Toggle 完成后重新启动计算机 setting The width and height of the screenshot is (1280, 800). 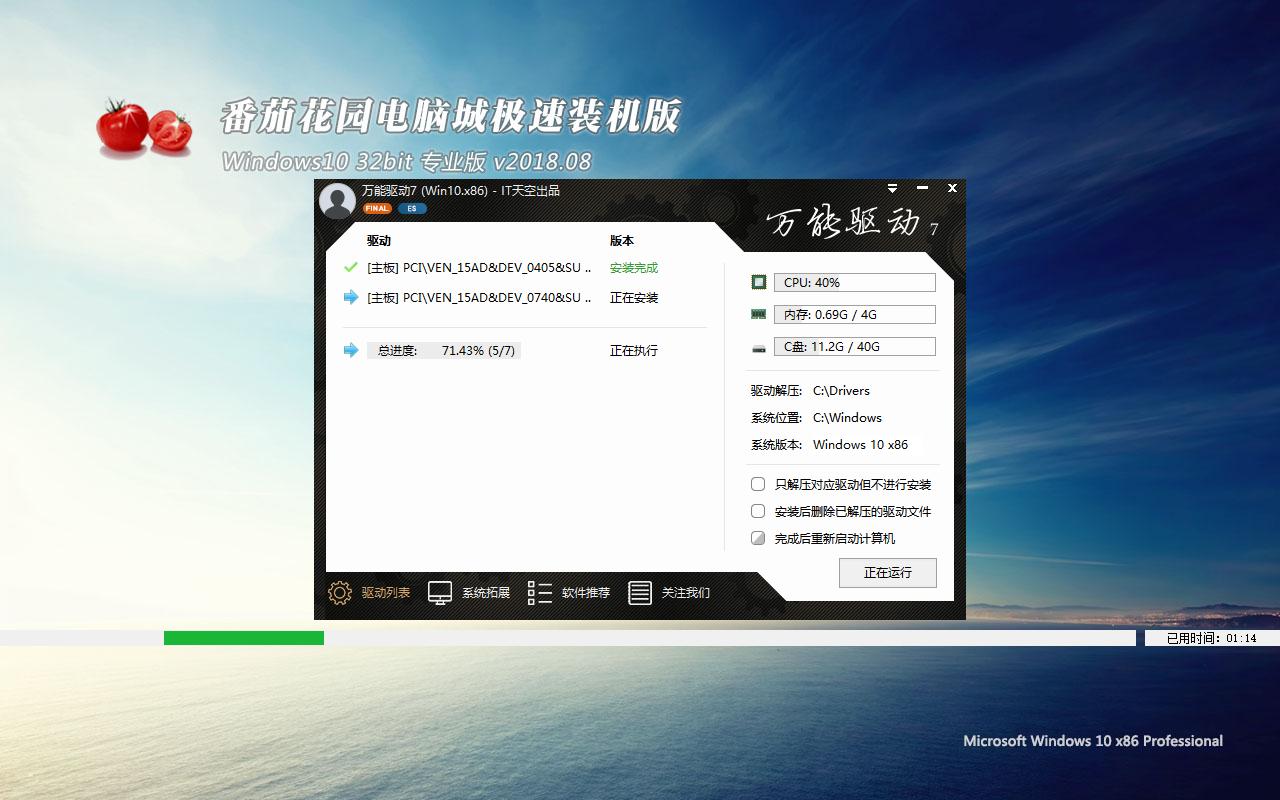point(757,538)
